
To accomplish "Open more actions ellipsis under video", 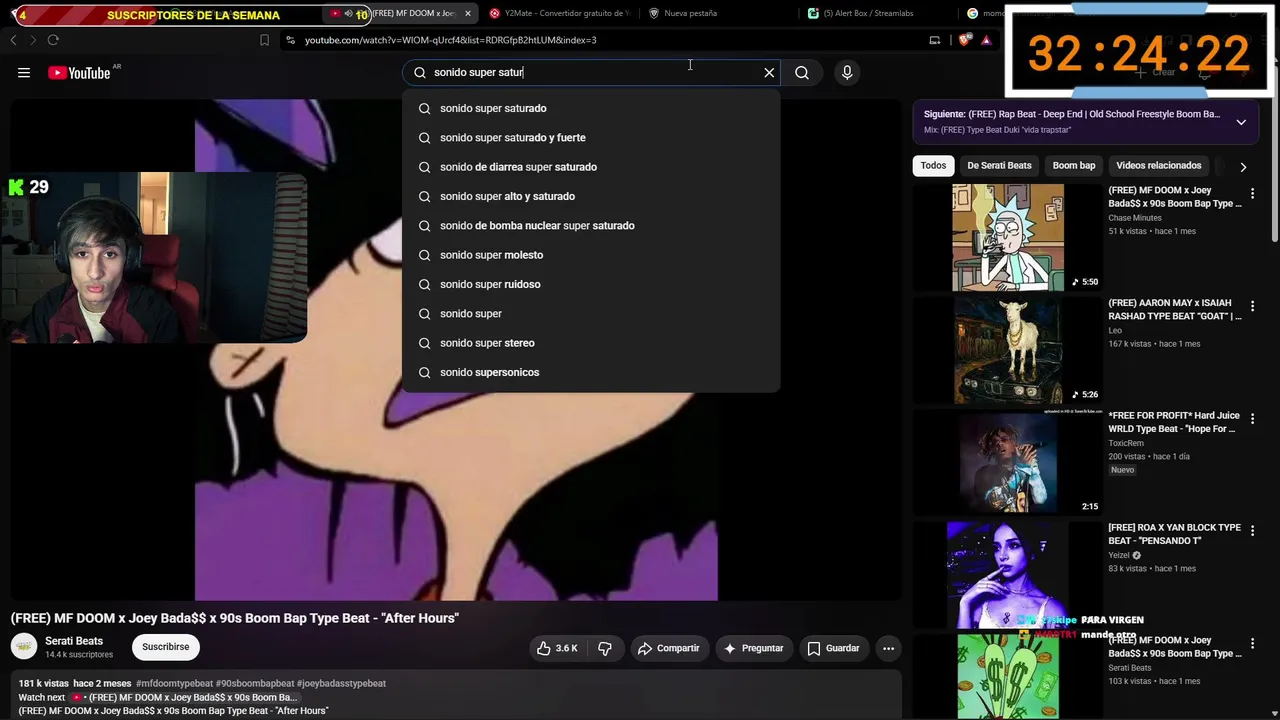I will (888, 648).
